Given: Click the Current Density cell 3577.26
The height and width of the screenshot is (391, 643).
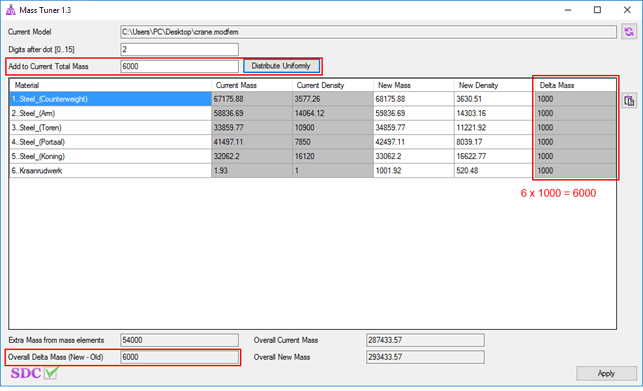Looking at the screenshot, I should pos(332,99).
